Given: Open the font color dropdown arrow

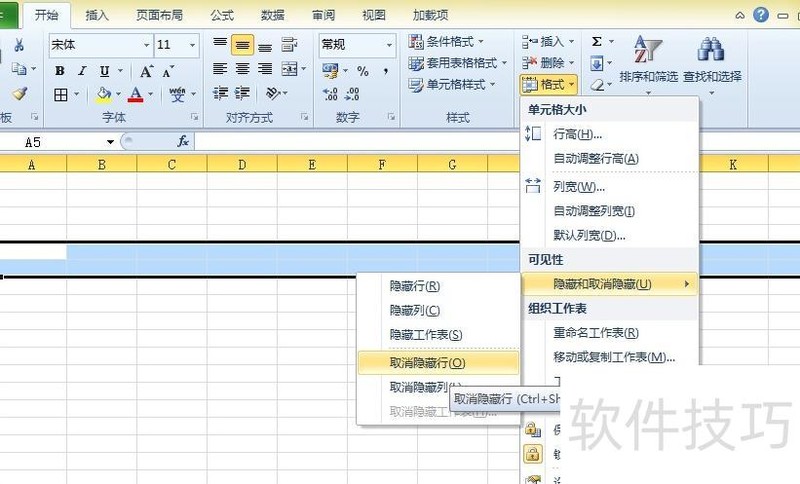Looking at the screenshot, I should coord(151,94).
